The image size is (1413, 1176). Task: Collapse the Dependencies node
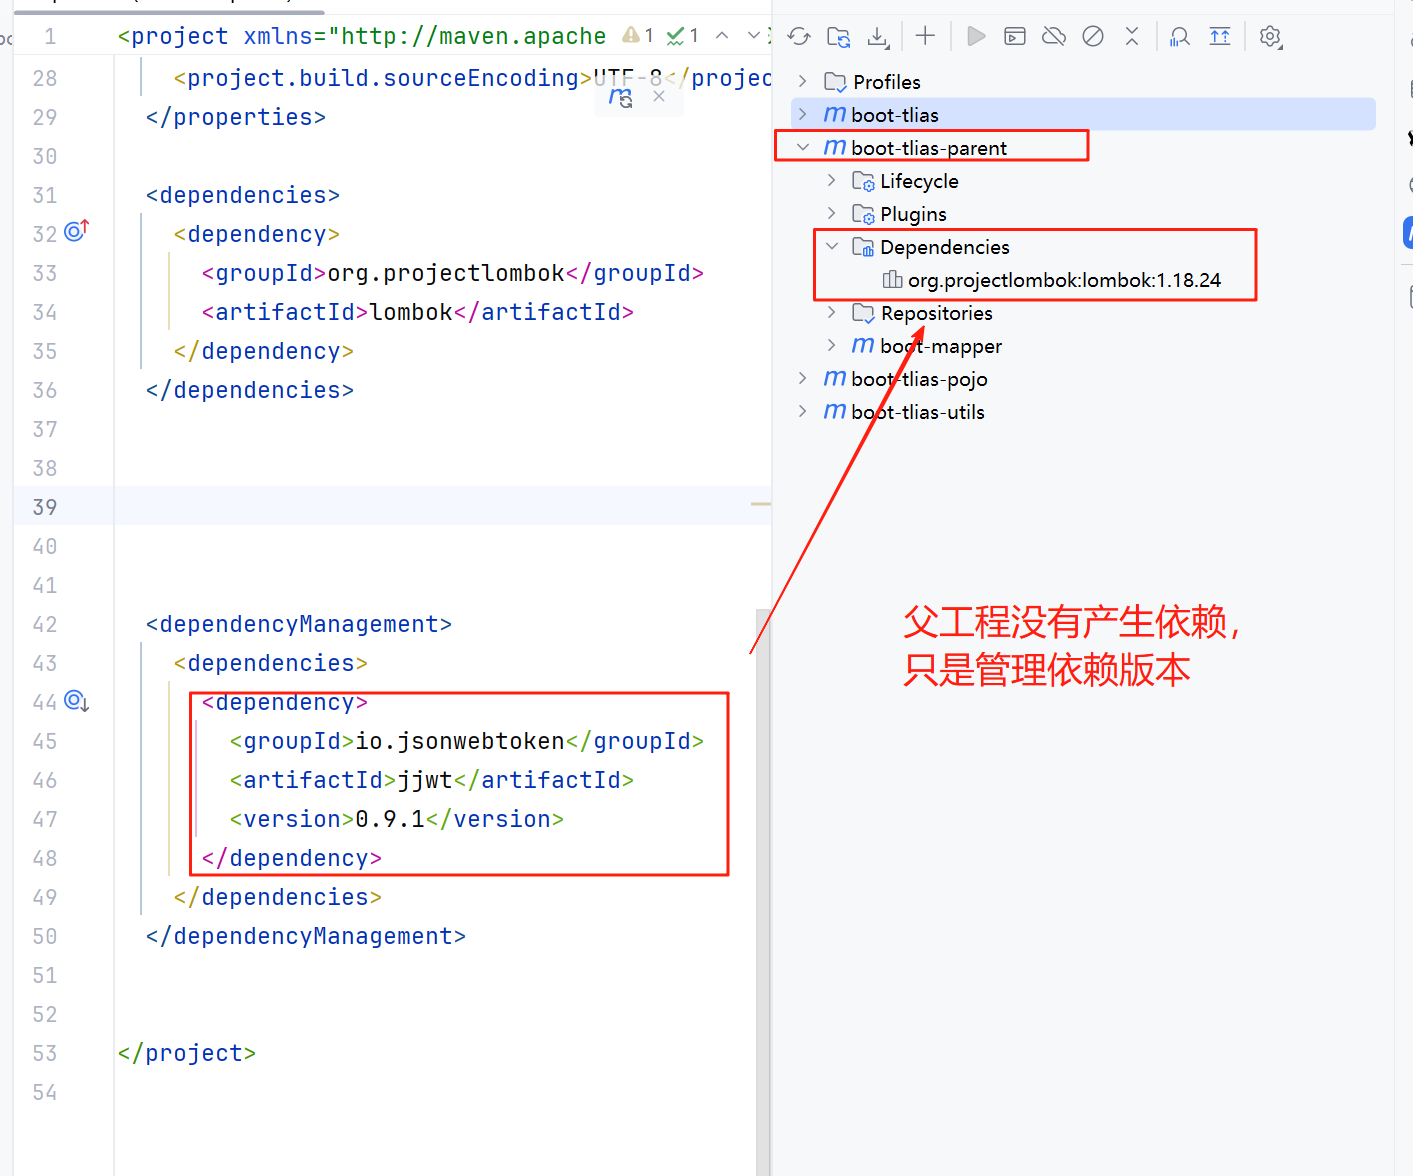831,246
